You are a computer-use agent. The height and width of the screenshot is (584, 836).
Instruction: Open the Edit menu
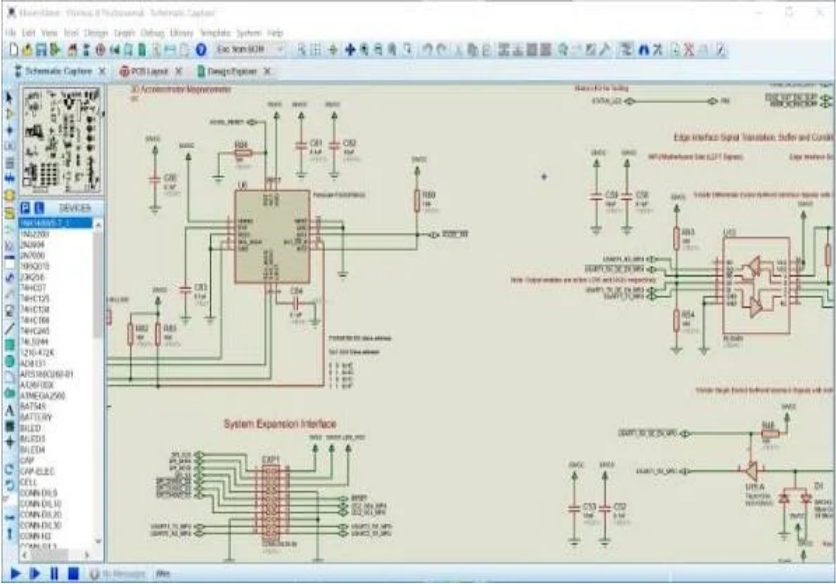(29, 33)
